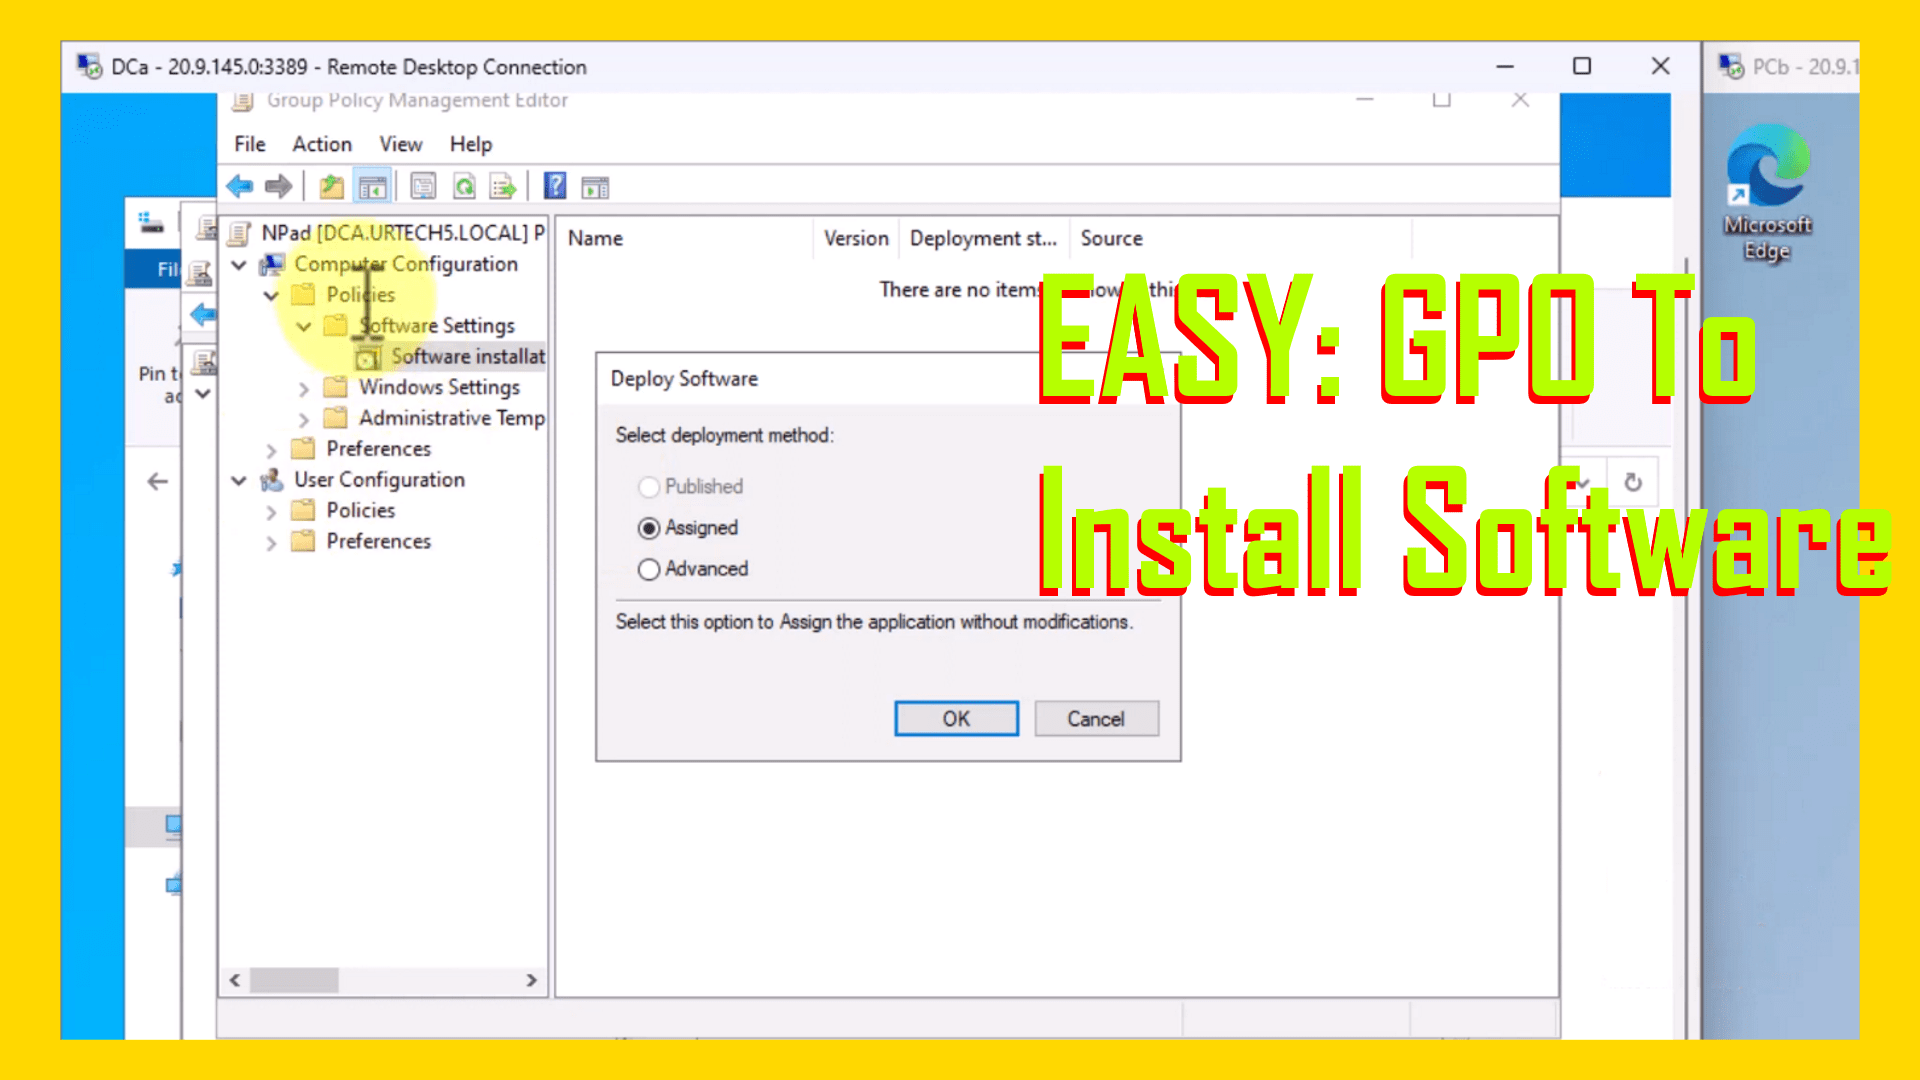The height and width of the screenshot is (1080, 1920).
Task: Collapse the Computer Configuration node
Action: tap(239, 265)
